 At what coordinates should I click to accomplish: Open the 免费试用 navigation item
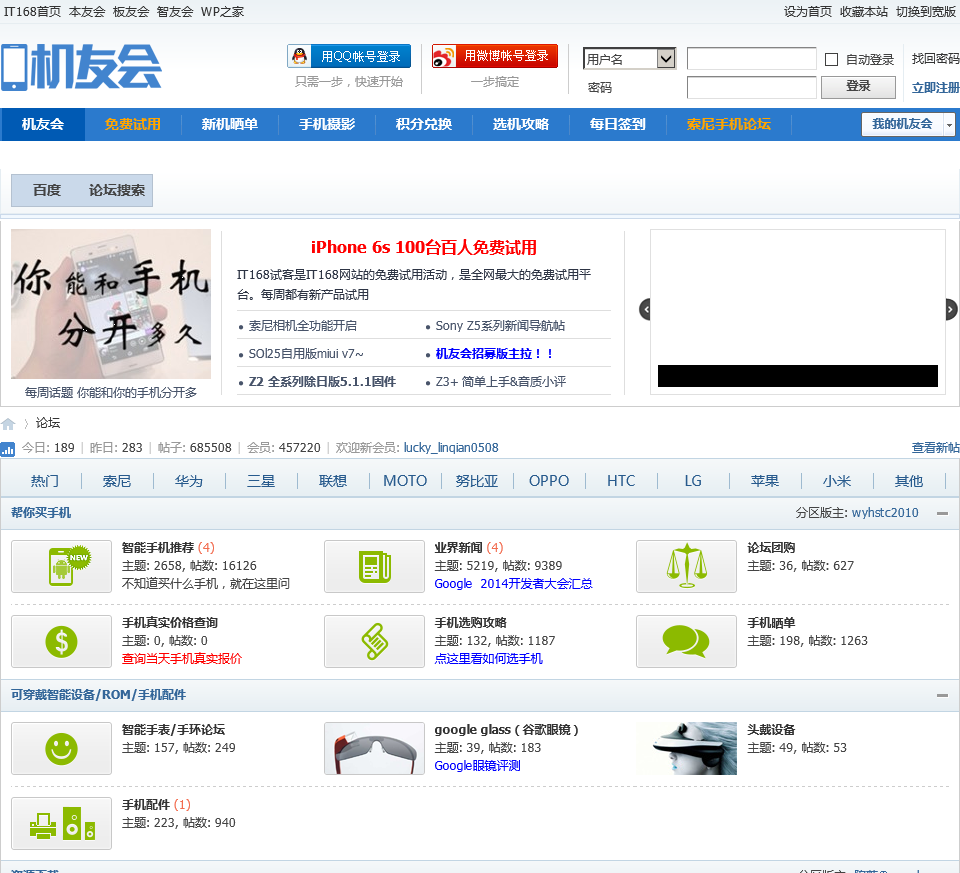click(x=133, y=124)
